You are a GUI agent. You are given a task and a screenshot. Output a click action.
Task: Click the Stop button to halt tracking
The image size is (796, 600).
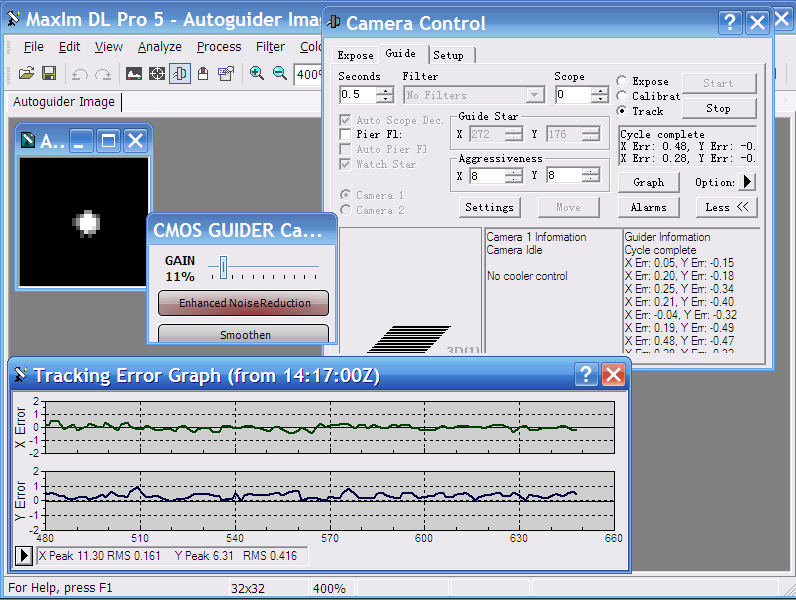click(x=718, y=108)
